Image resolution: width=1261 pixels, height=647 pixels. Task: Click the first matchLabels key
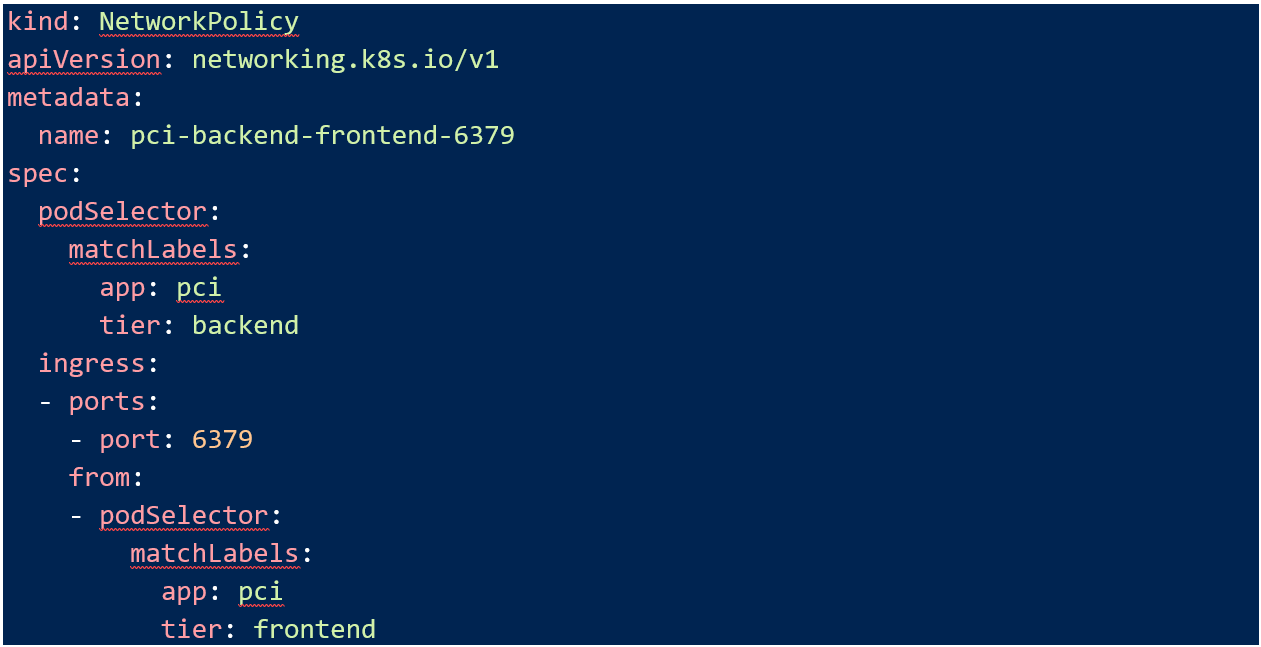pyautogui.click(x=153, y=250)
